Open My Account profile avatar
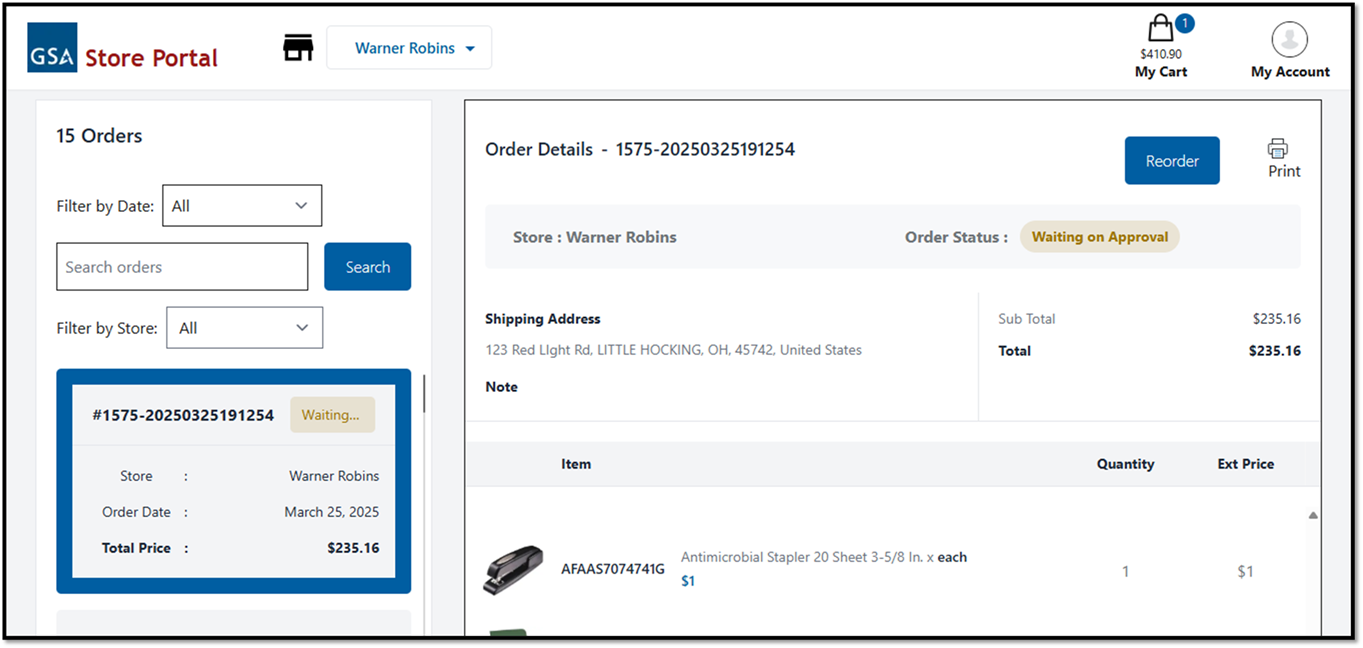The height and width of the screenshot is (648, 1363). (x=1289, y=40)
